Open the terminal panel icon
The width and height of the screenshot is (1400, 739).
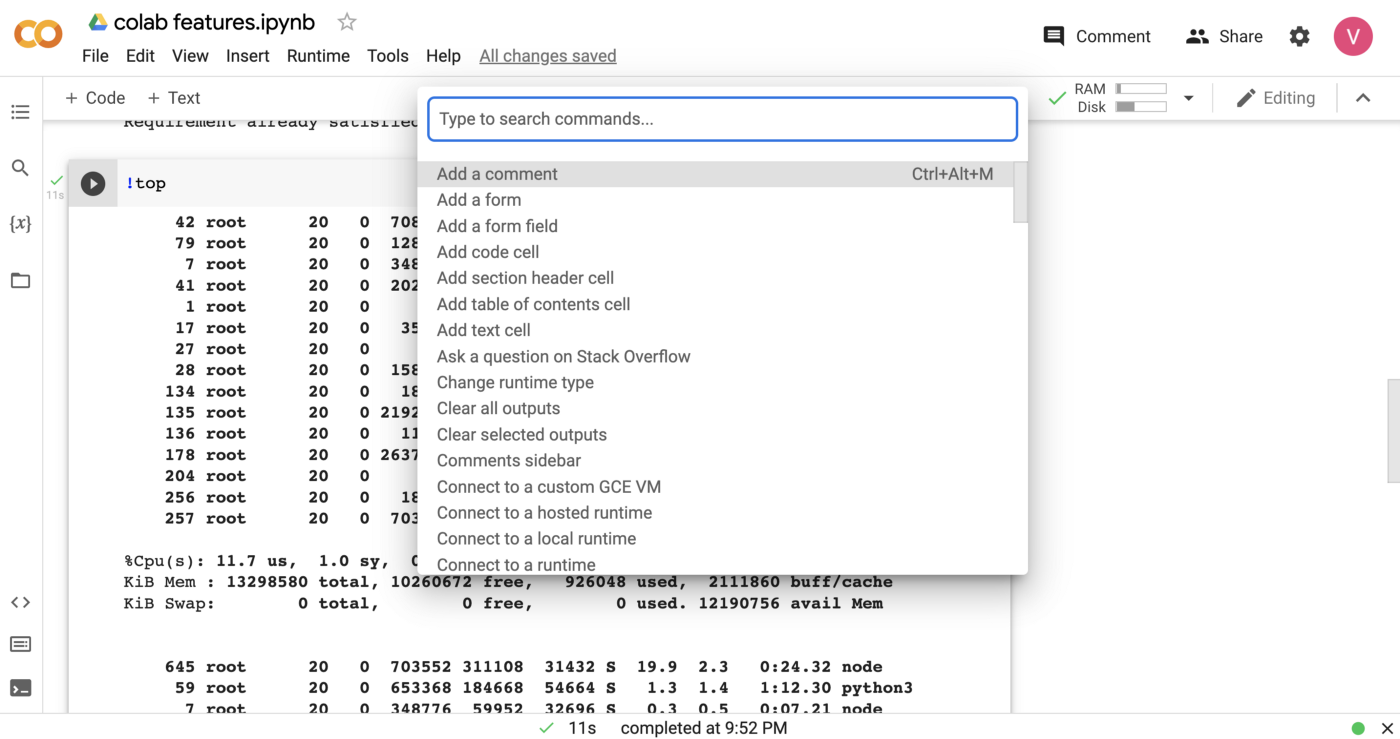tap(20, 688)
